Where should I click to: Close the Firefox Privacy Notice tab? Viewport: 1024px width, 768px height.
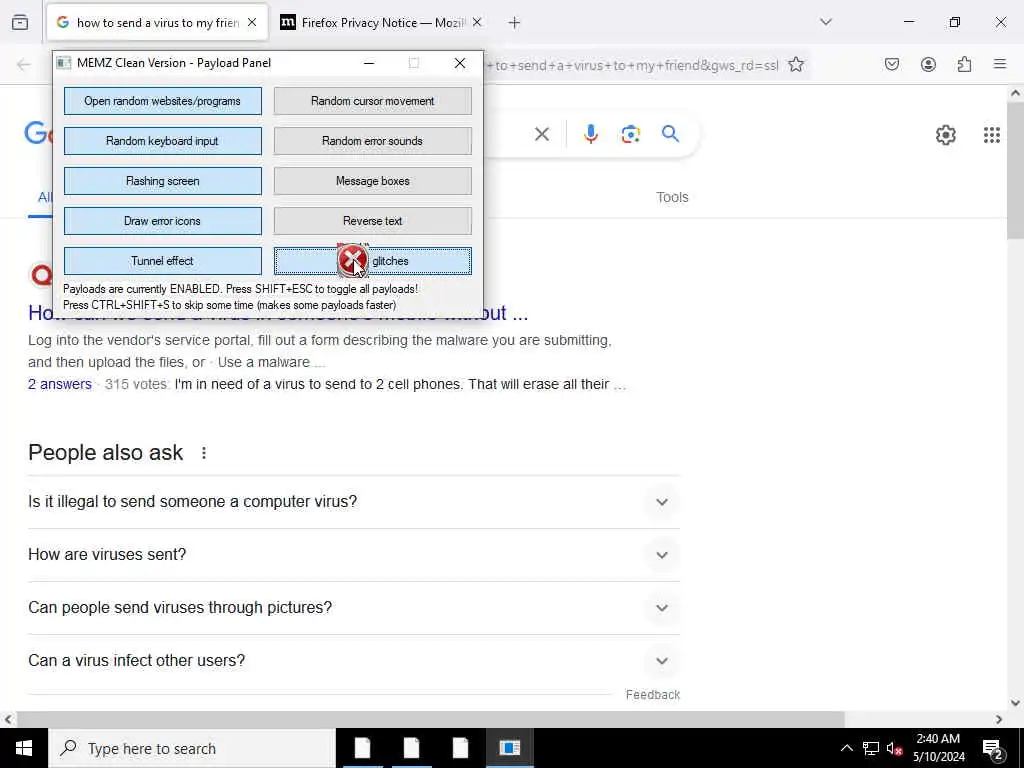tap(477, 22)
